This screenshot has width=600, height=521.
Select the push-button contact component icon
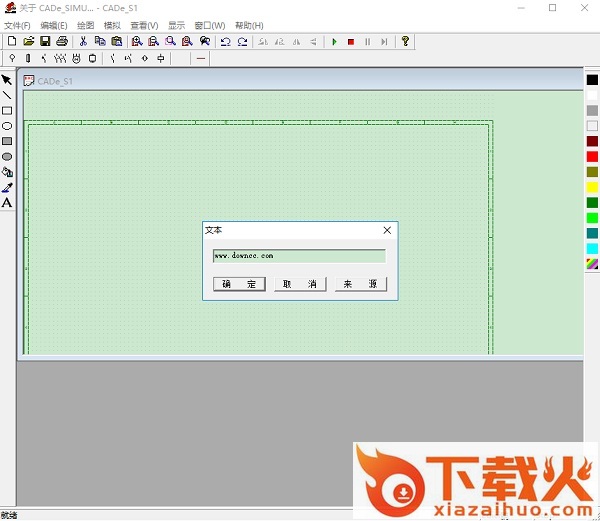[x=128, y=58]
